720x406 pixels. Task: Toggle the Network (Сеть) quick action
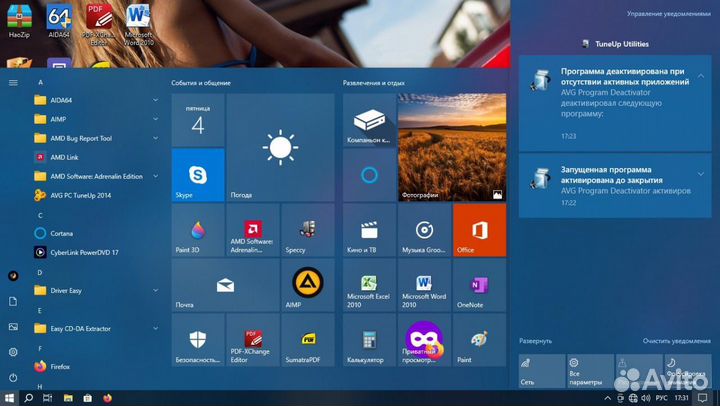point(542,371)
